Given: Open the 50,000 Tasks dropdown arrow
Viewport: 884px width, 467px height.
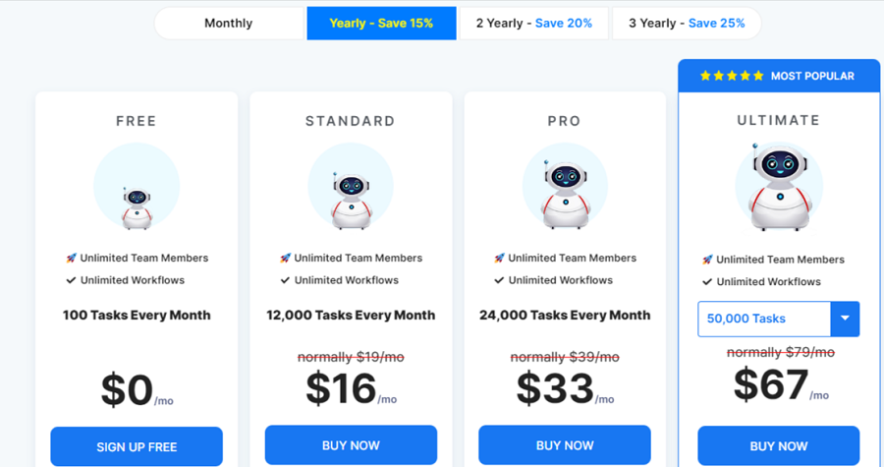Looking at the screenshot, I should click(845, 319).
